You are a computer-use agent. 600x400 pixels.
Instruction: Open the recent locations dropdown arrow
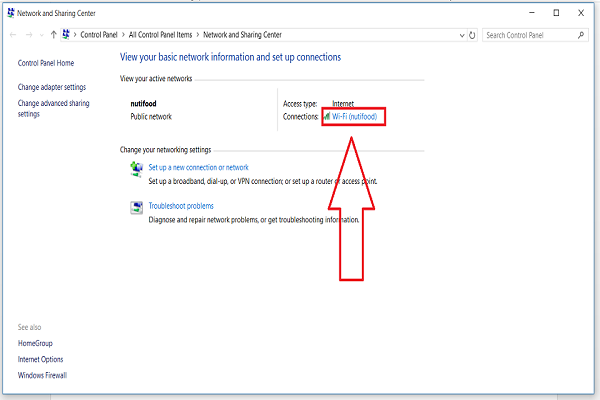42,35
